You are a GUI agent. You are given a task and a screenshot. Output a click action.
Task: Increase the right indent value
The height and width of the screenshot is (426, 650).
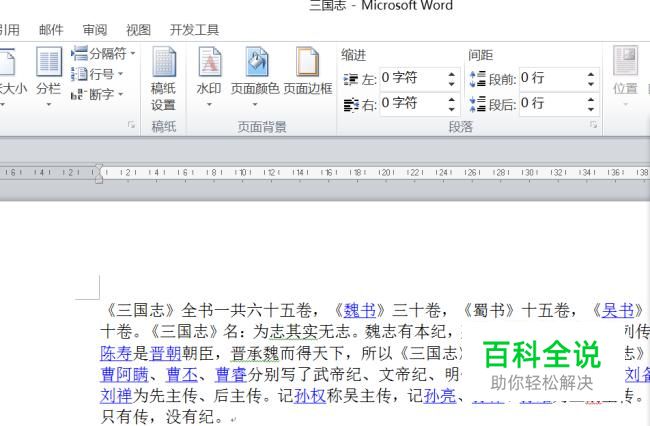(x=452, y=99)
